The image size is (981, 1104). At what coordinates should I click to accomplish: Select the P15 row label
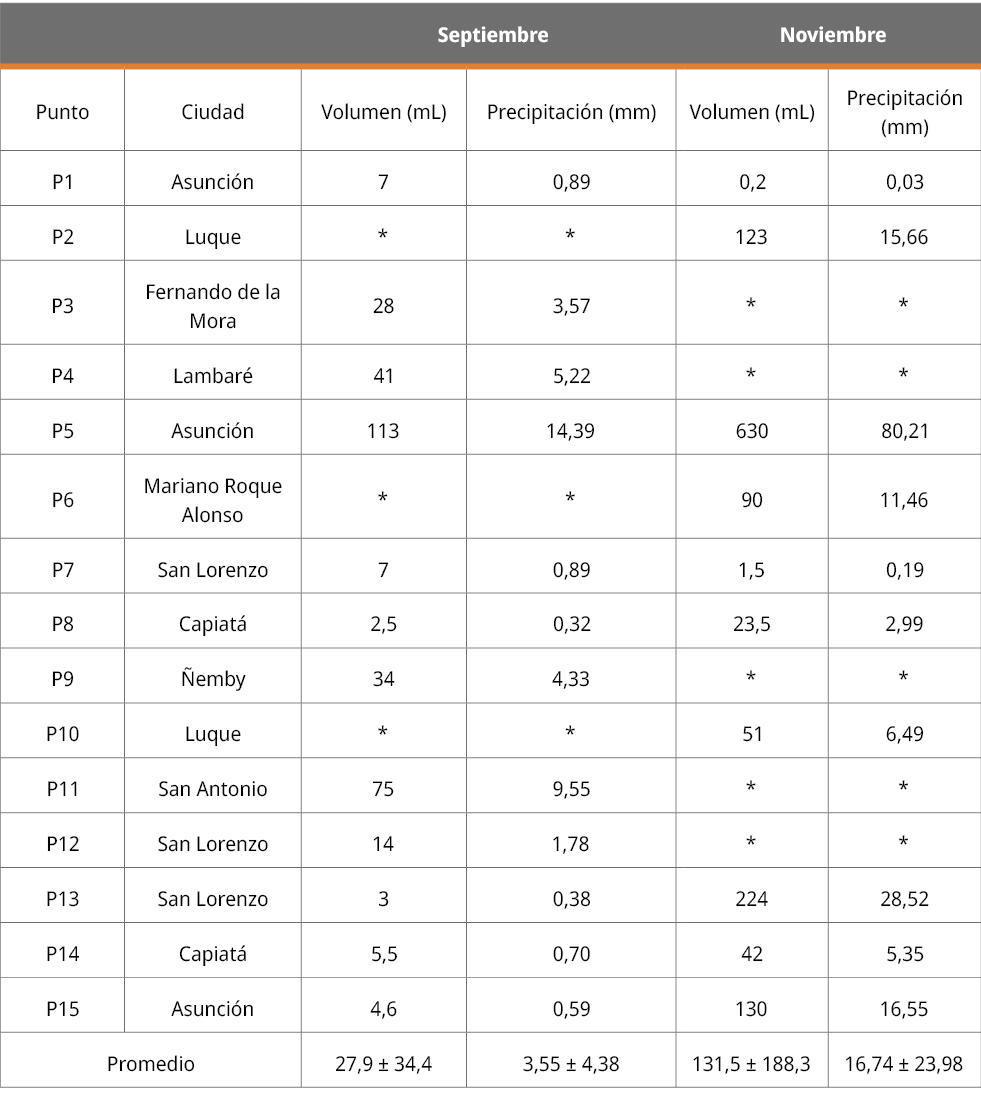(62, 1009)
